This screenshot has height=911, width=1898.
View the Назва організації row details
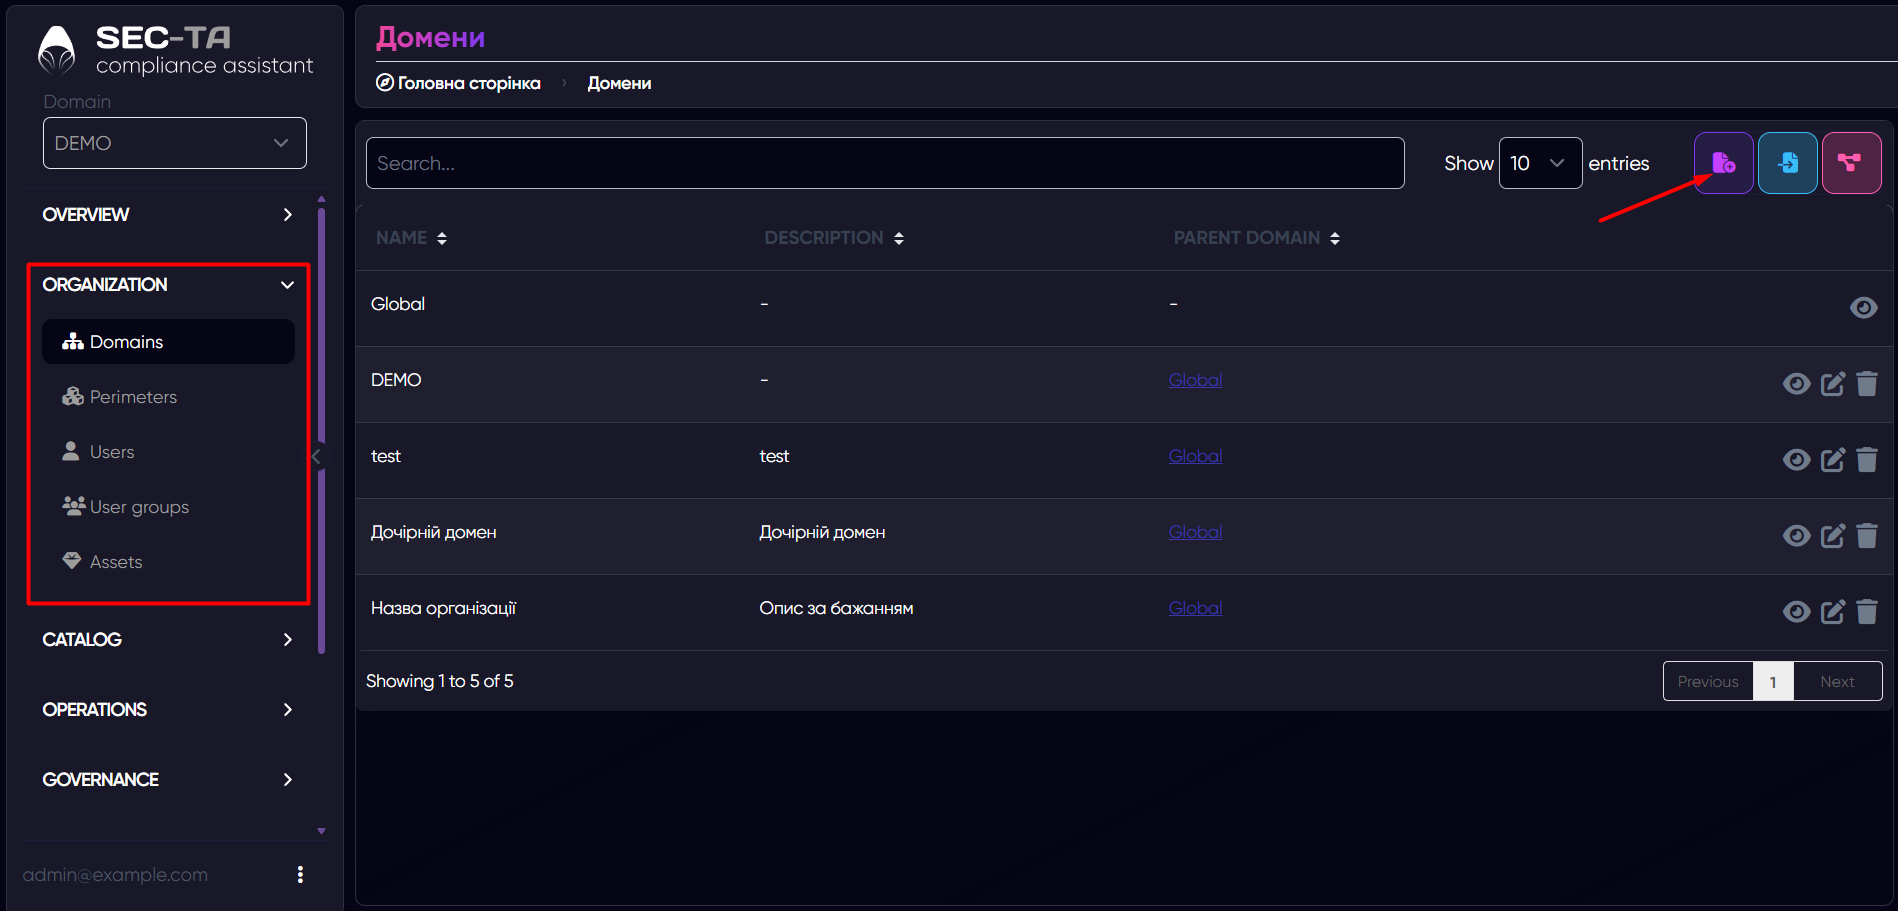coord(1796,612)
